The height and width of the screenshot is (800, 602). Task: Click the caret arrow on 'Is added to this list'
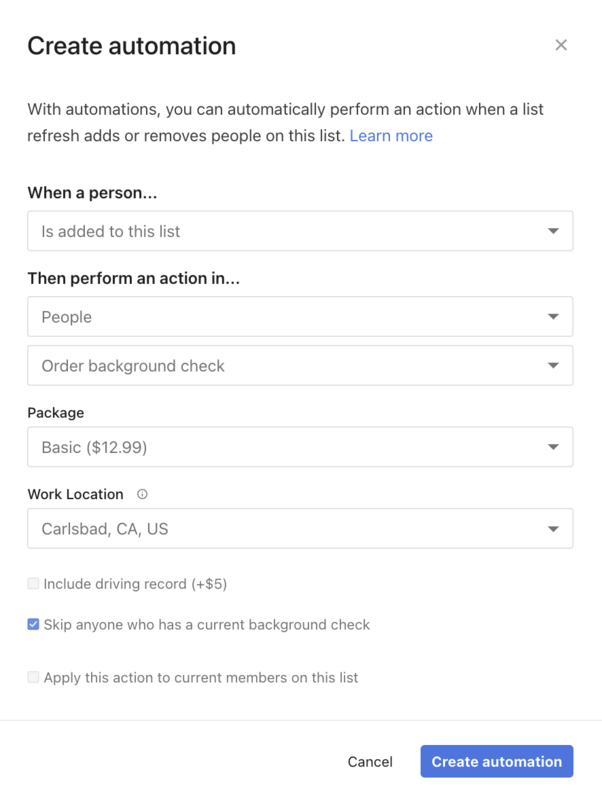pyautogui.click(x=553, y=231)
